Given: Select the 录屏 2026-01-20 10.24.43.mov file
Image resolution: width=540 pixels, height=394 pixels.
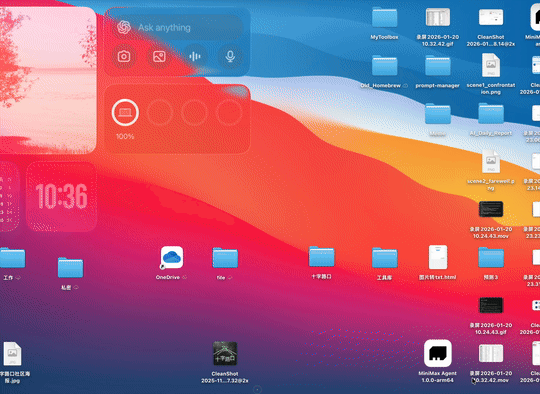Looking at the screenshot, I should [491, 209].
